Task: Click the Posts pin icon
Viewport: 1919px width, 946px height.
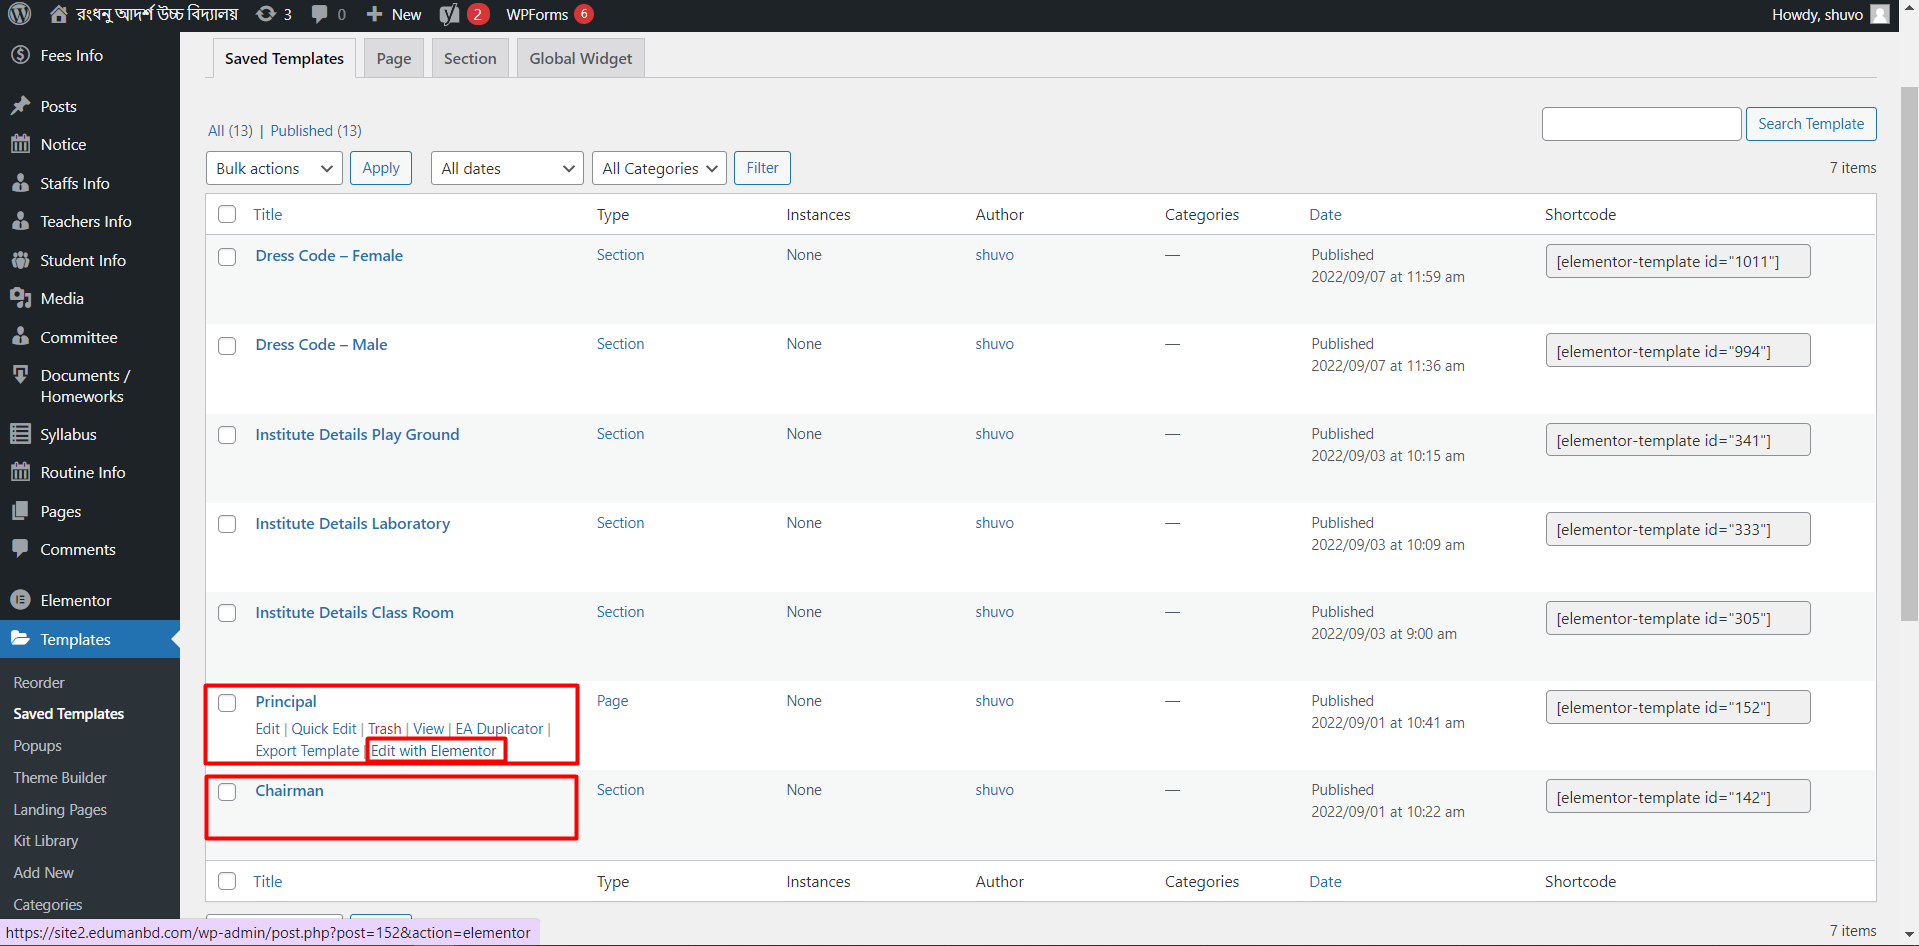Action: click(x=20, y=106)
